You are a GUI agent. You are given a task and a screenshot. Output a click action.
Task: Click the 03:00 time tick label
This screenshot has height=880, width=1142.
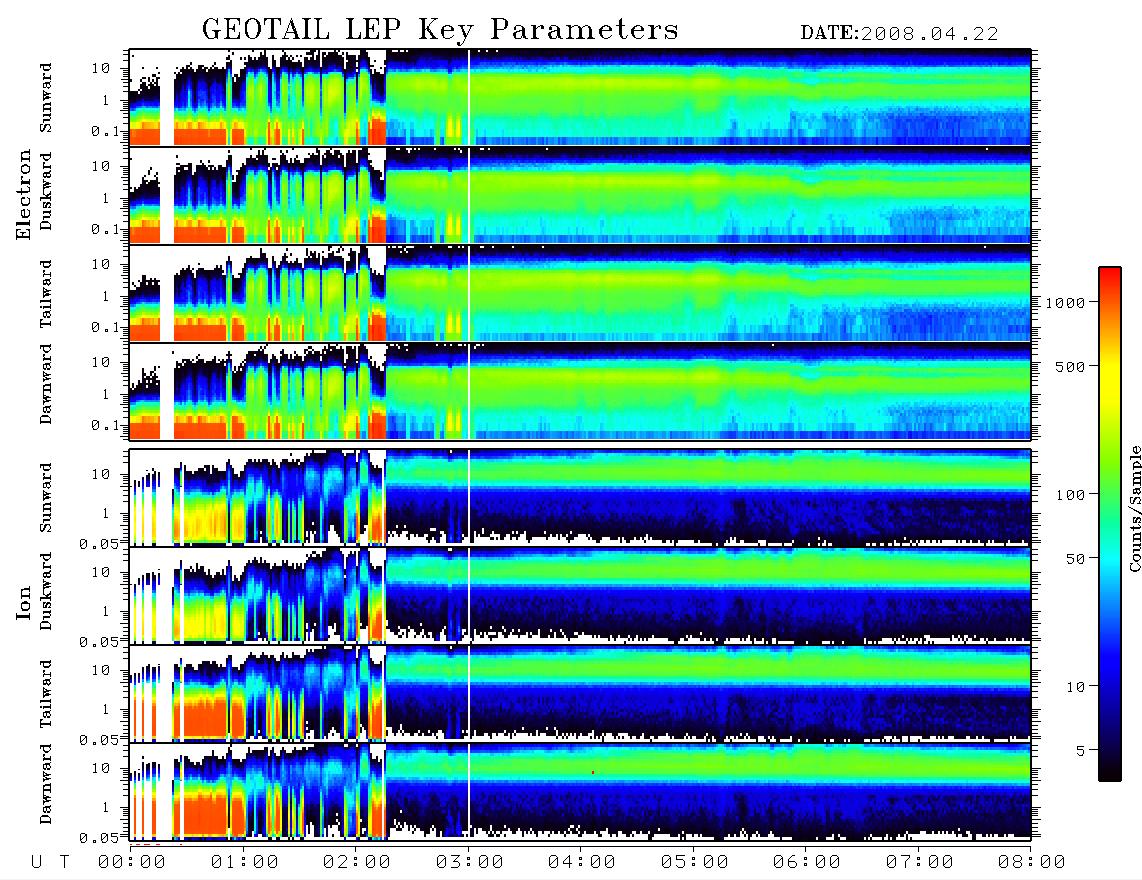pyautogui.click(x=470, y=863)
